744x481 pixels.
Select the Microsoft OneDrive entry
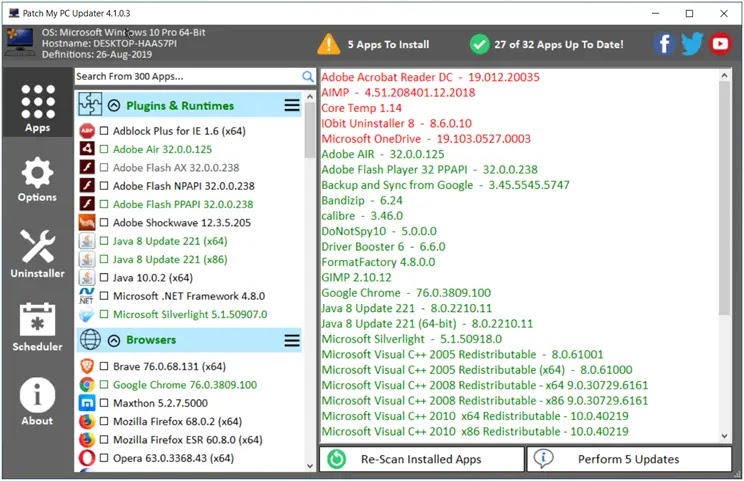[426, 139]
